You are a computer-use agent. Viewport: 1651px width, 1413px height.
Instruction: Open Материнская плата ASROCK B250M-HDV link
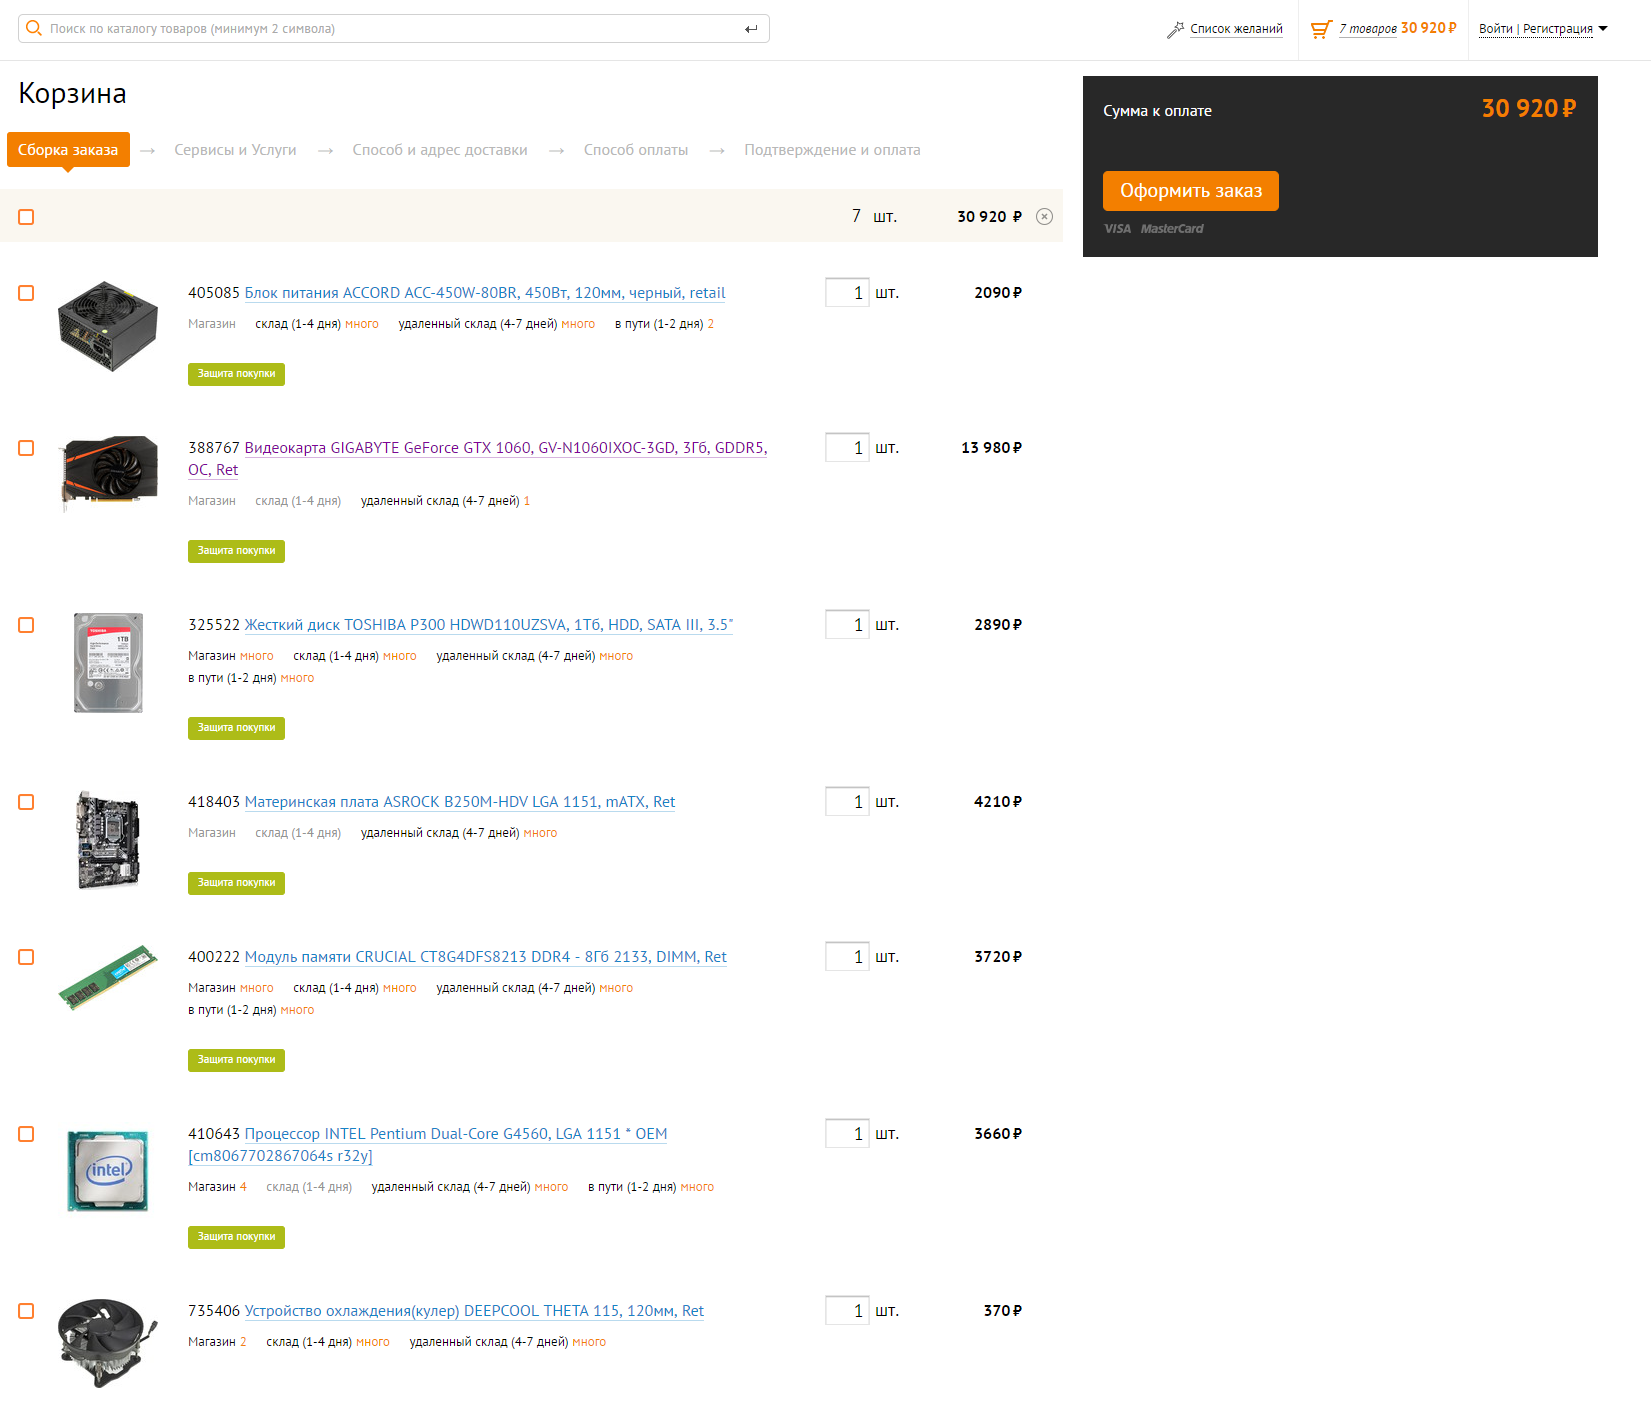460,802
